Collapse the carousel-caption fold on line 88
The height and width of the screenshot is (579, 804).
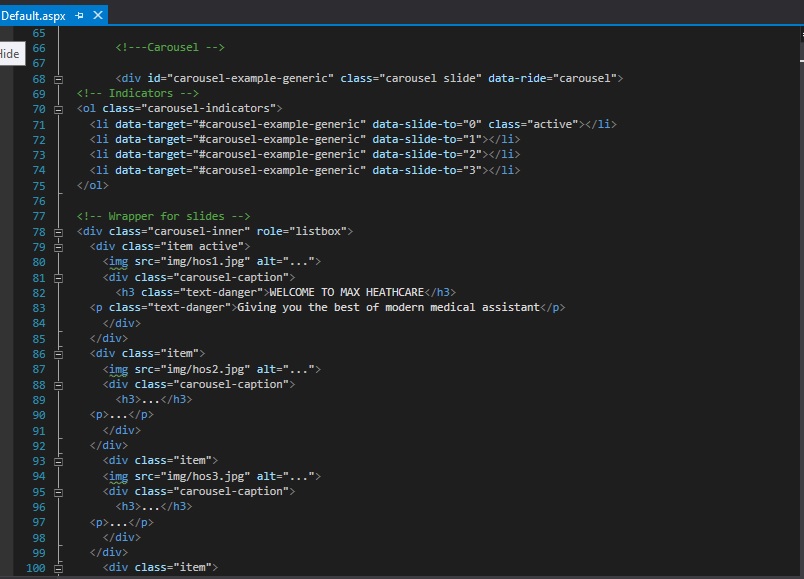tap(57, 384)
